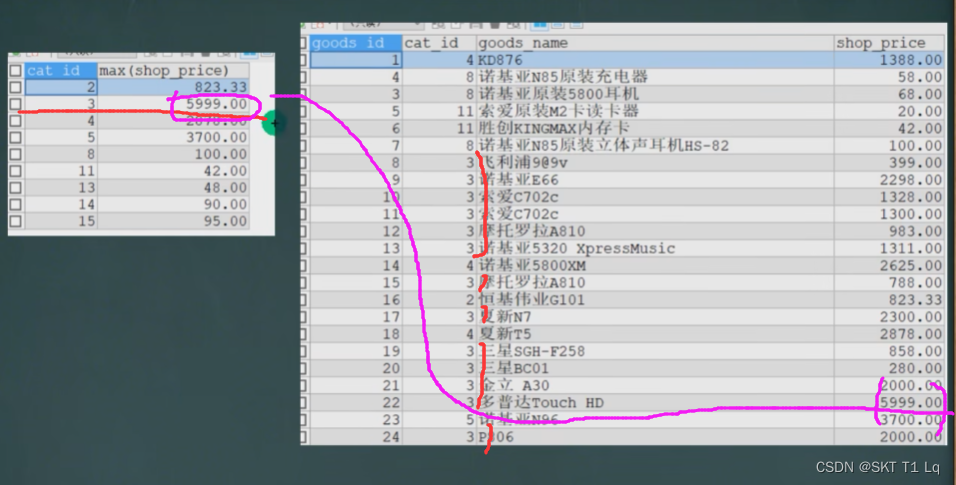Open the mode dropdown above the cat_id results
The height and width of the screenshot is (485, 956).
pos(96,54)
